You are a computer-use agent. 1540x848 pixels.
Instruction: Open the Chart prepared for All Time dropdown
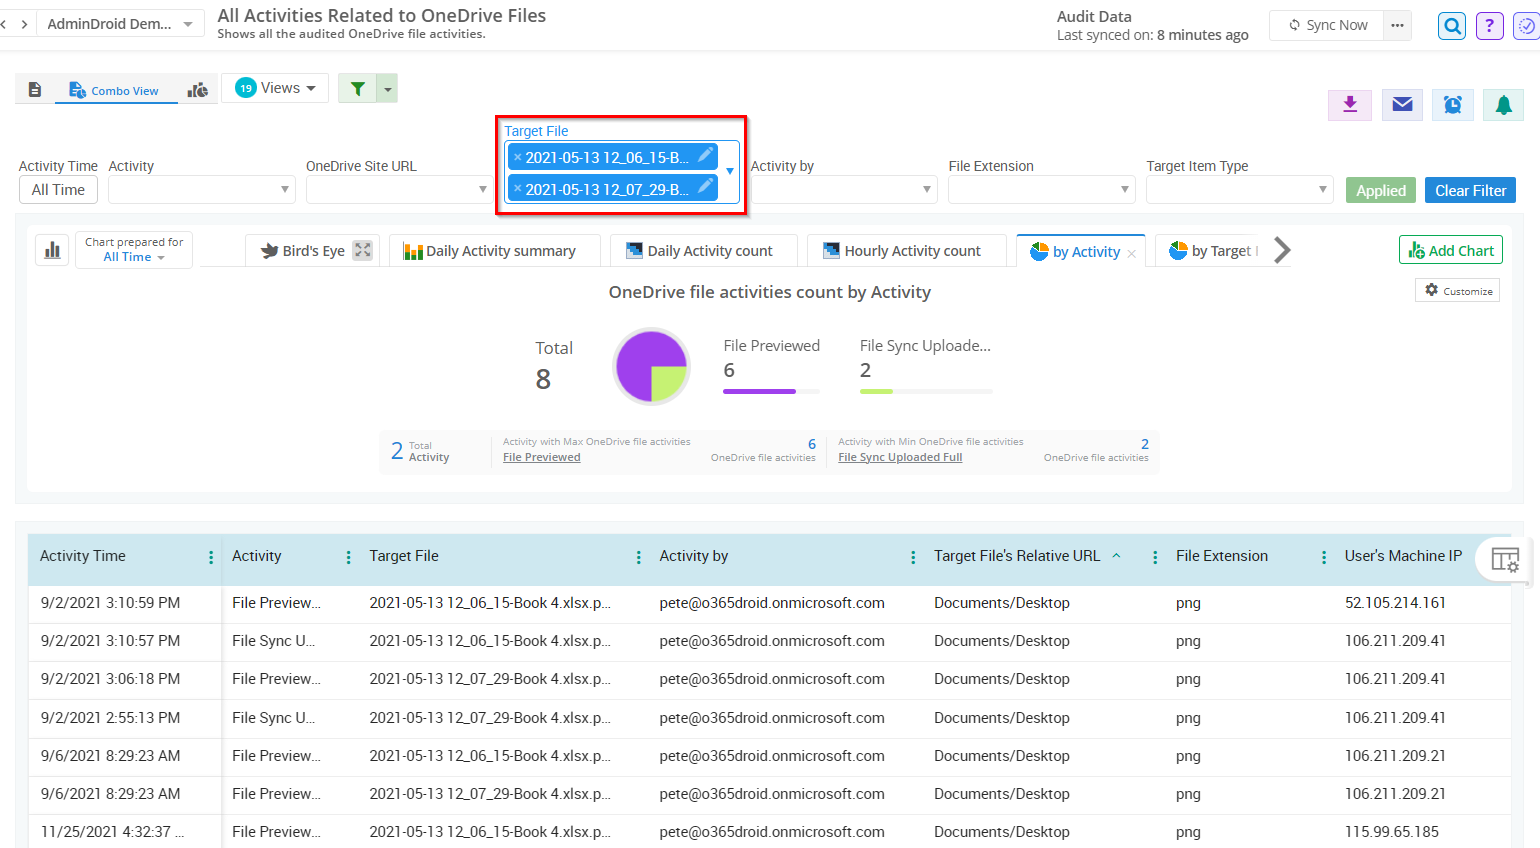(134, 250)
